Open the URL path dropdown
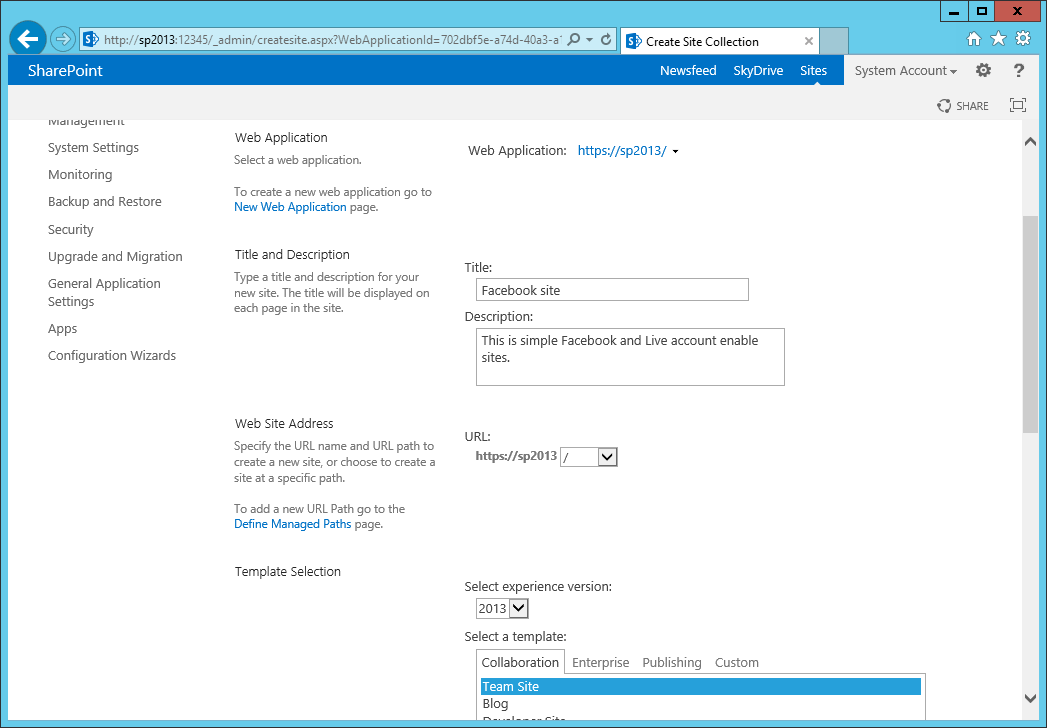The image size is (1047, 728). 589,457
